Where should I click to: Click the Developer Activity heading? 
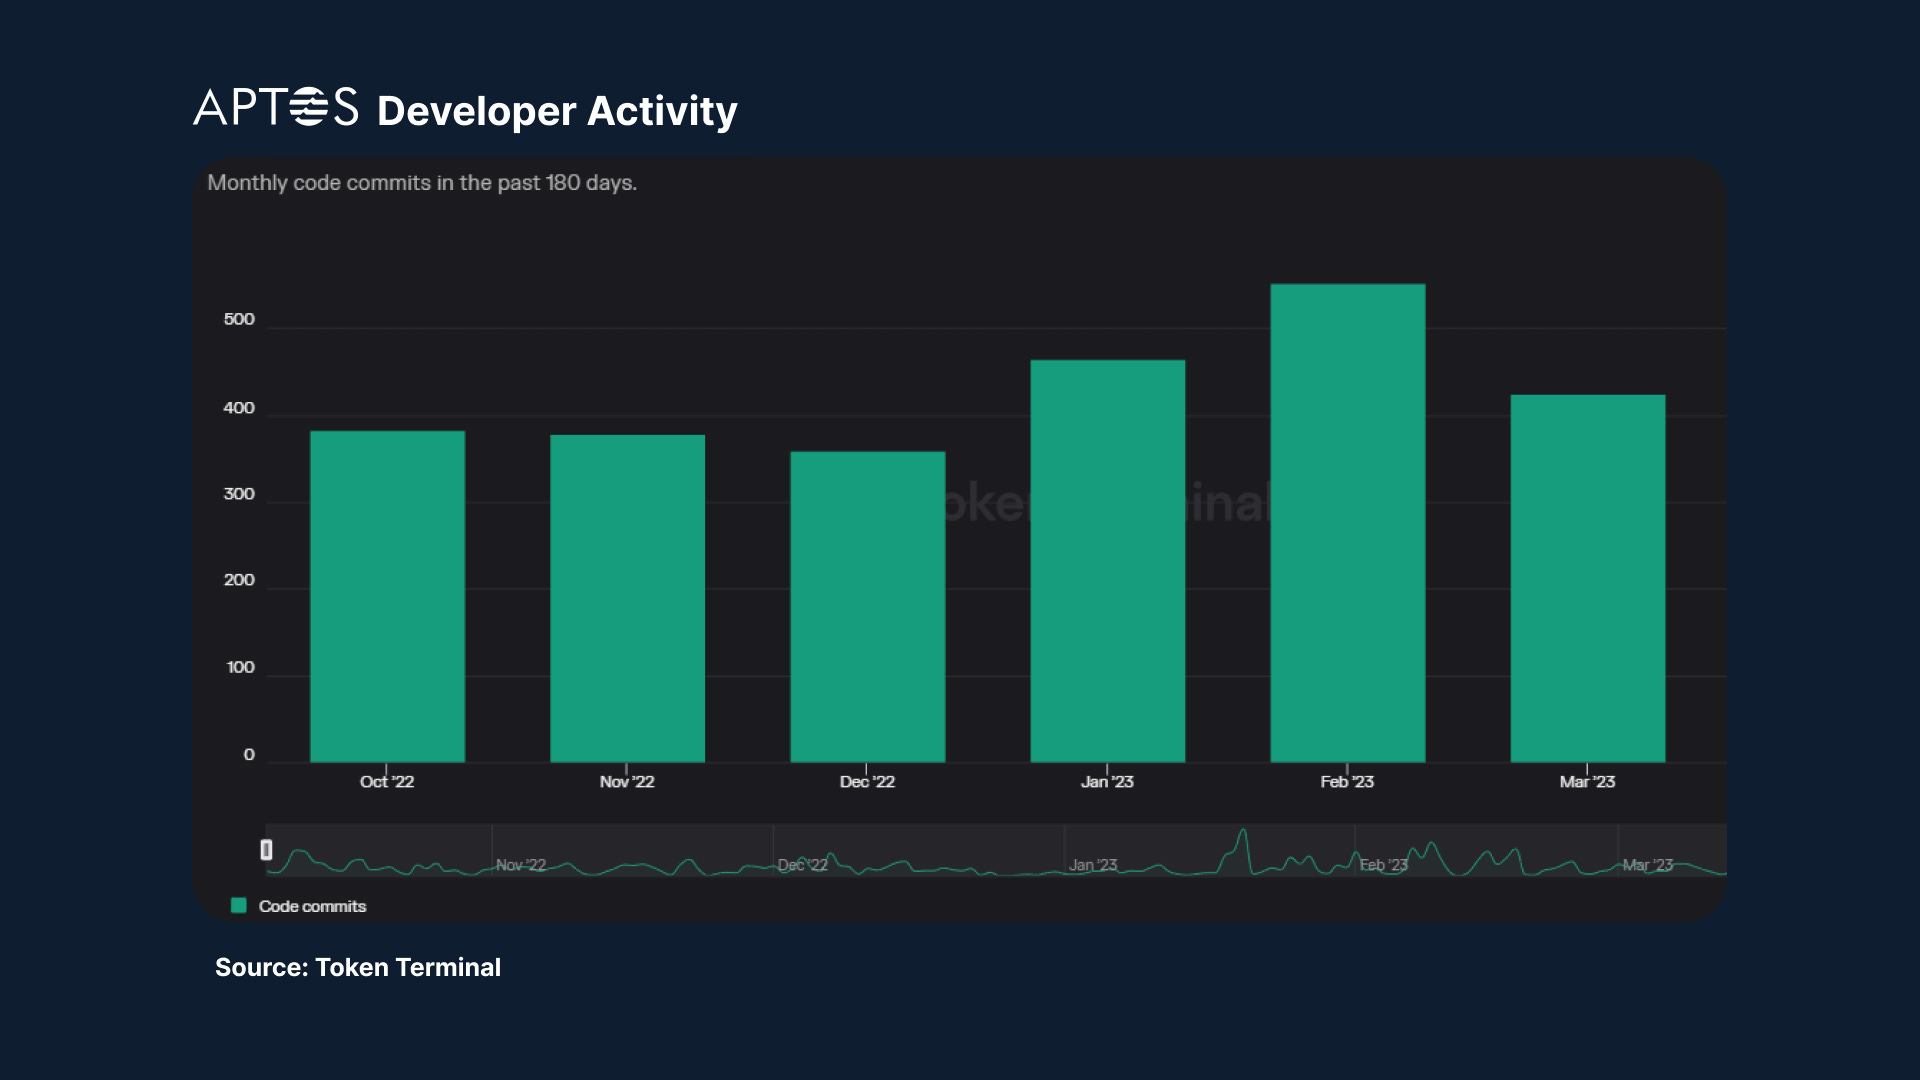point(556,111)
